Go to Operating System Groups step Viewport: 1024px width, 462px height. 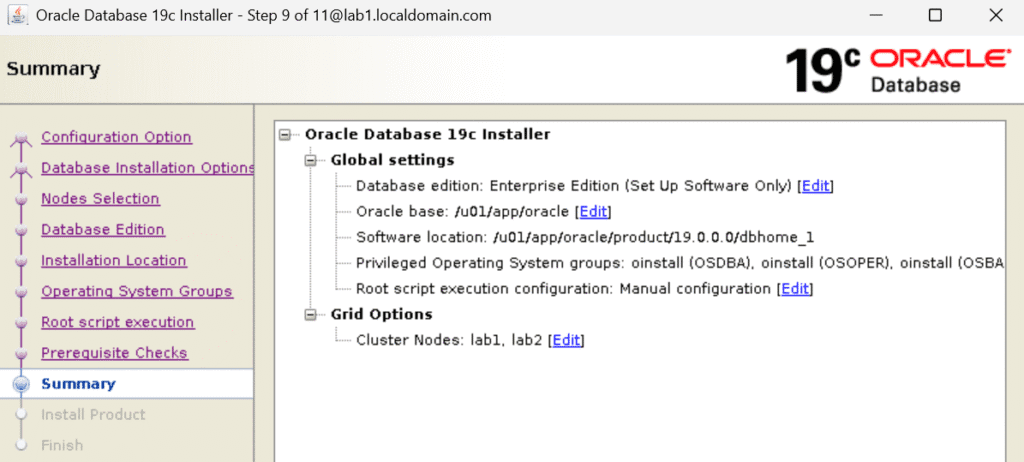point(136,291)
